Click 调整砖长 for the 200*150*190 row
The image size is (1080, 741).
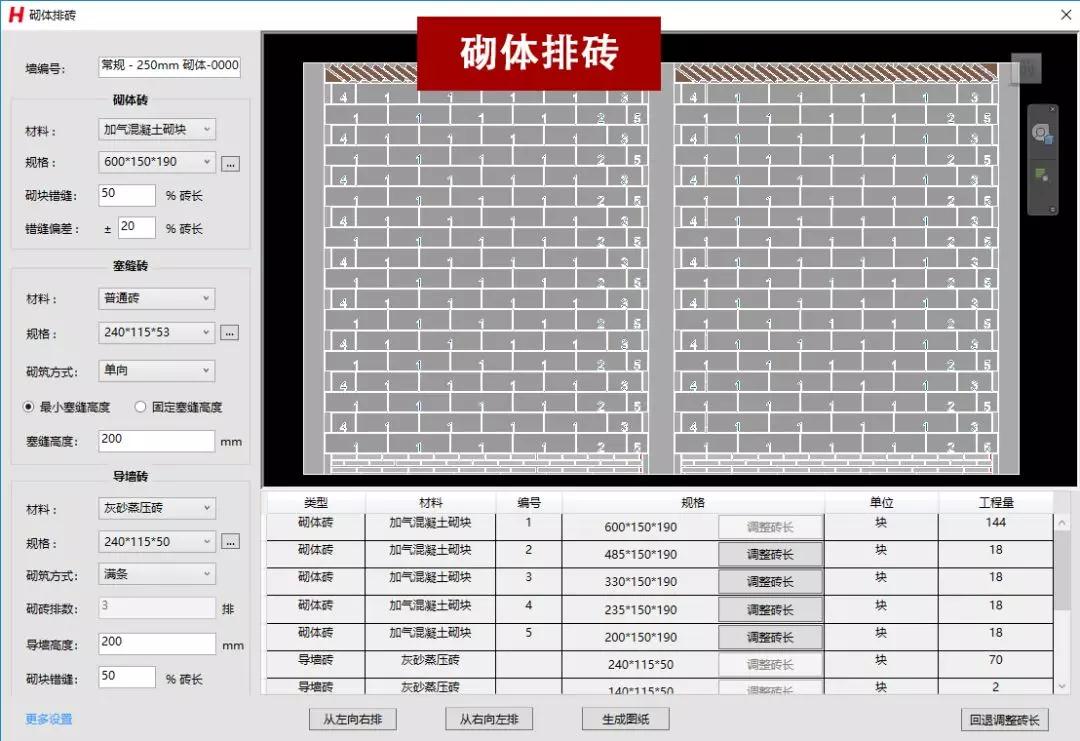point(770,638)
